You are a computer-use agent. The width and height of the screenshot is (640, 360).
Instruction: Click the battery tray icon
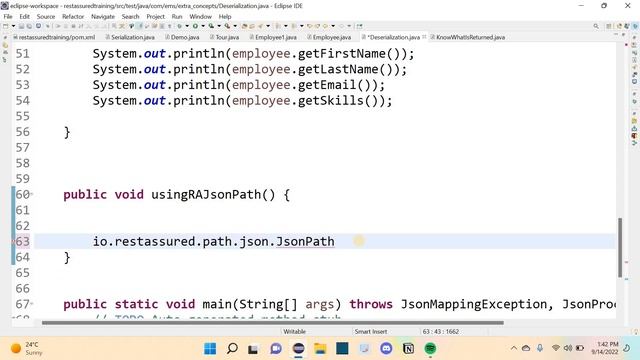click(x=580, y=348)
